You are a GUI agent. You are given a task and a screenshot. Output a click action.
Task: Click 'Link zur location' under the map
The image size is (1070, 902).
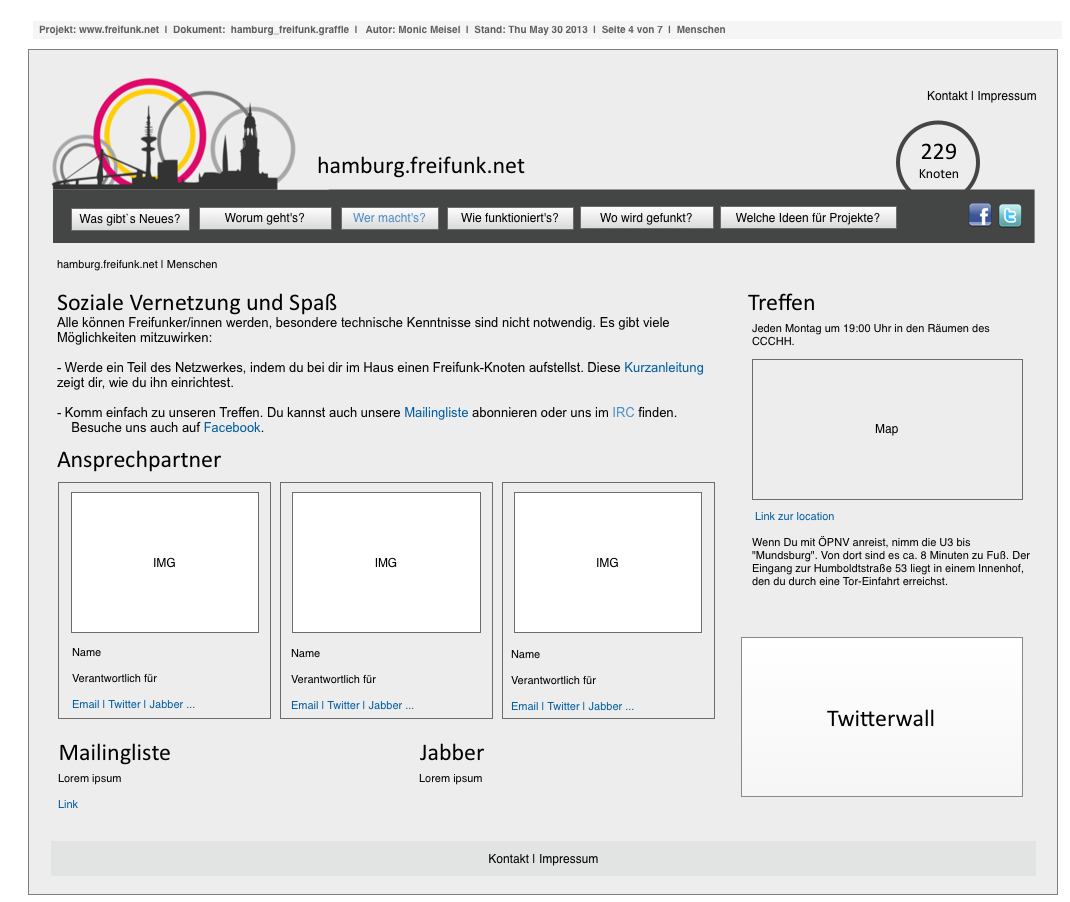click(x=794, y=517)
